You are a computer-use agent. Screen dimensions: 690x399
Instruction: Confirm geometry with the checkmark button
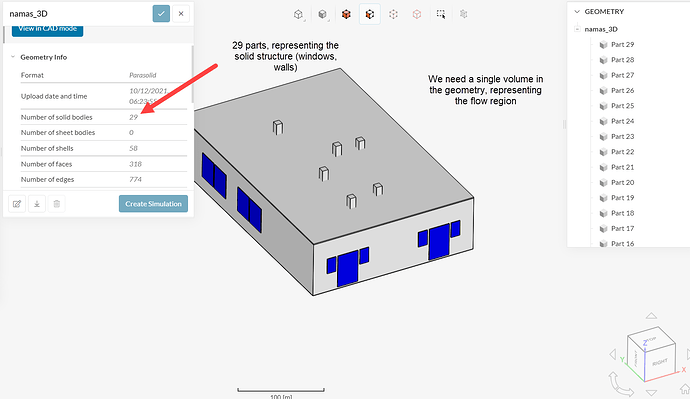(161, 14)
